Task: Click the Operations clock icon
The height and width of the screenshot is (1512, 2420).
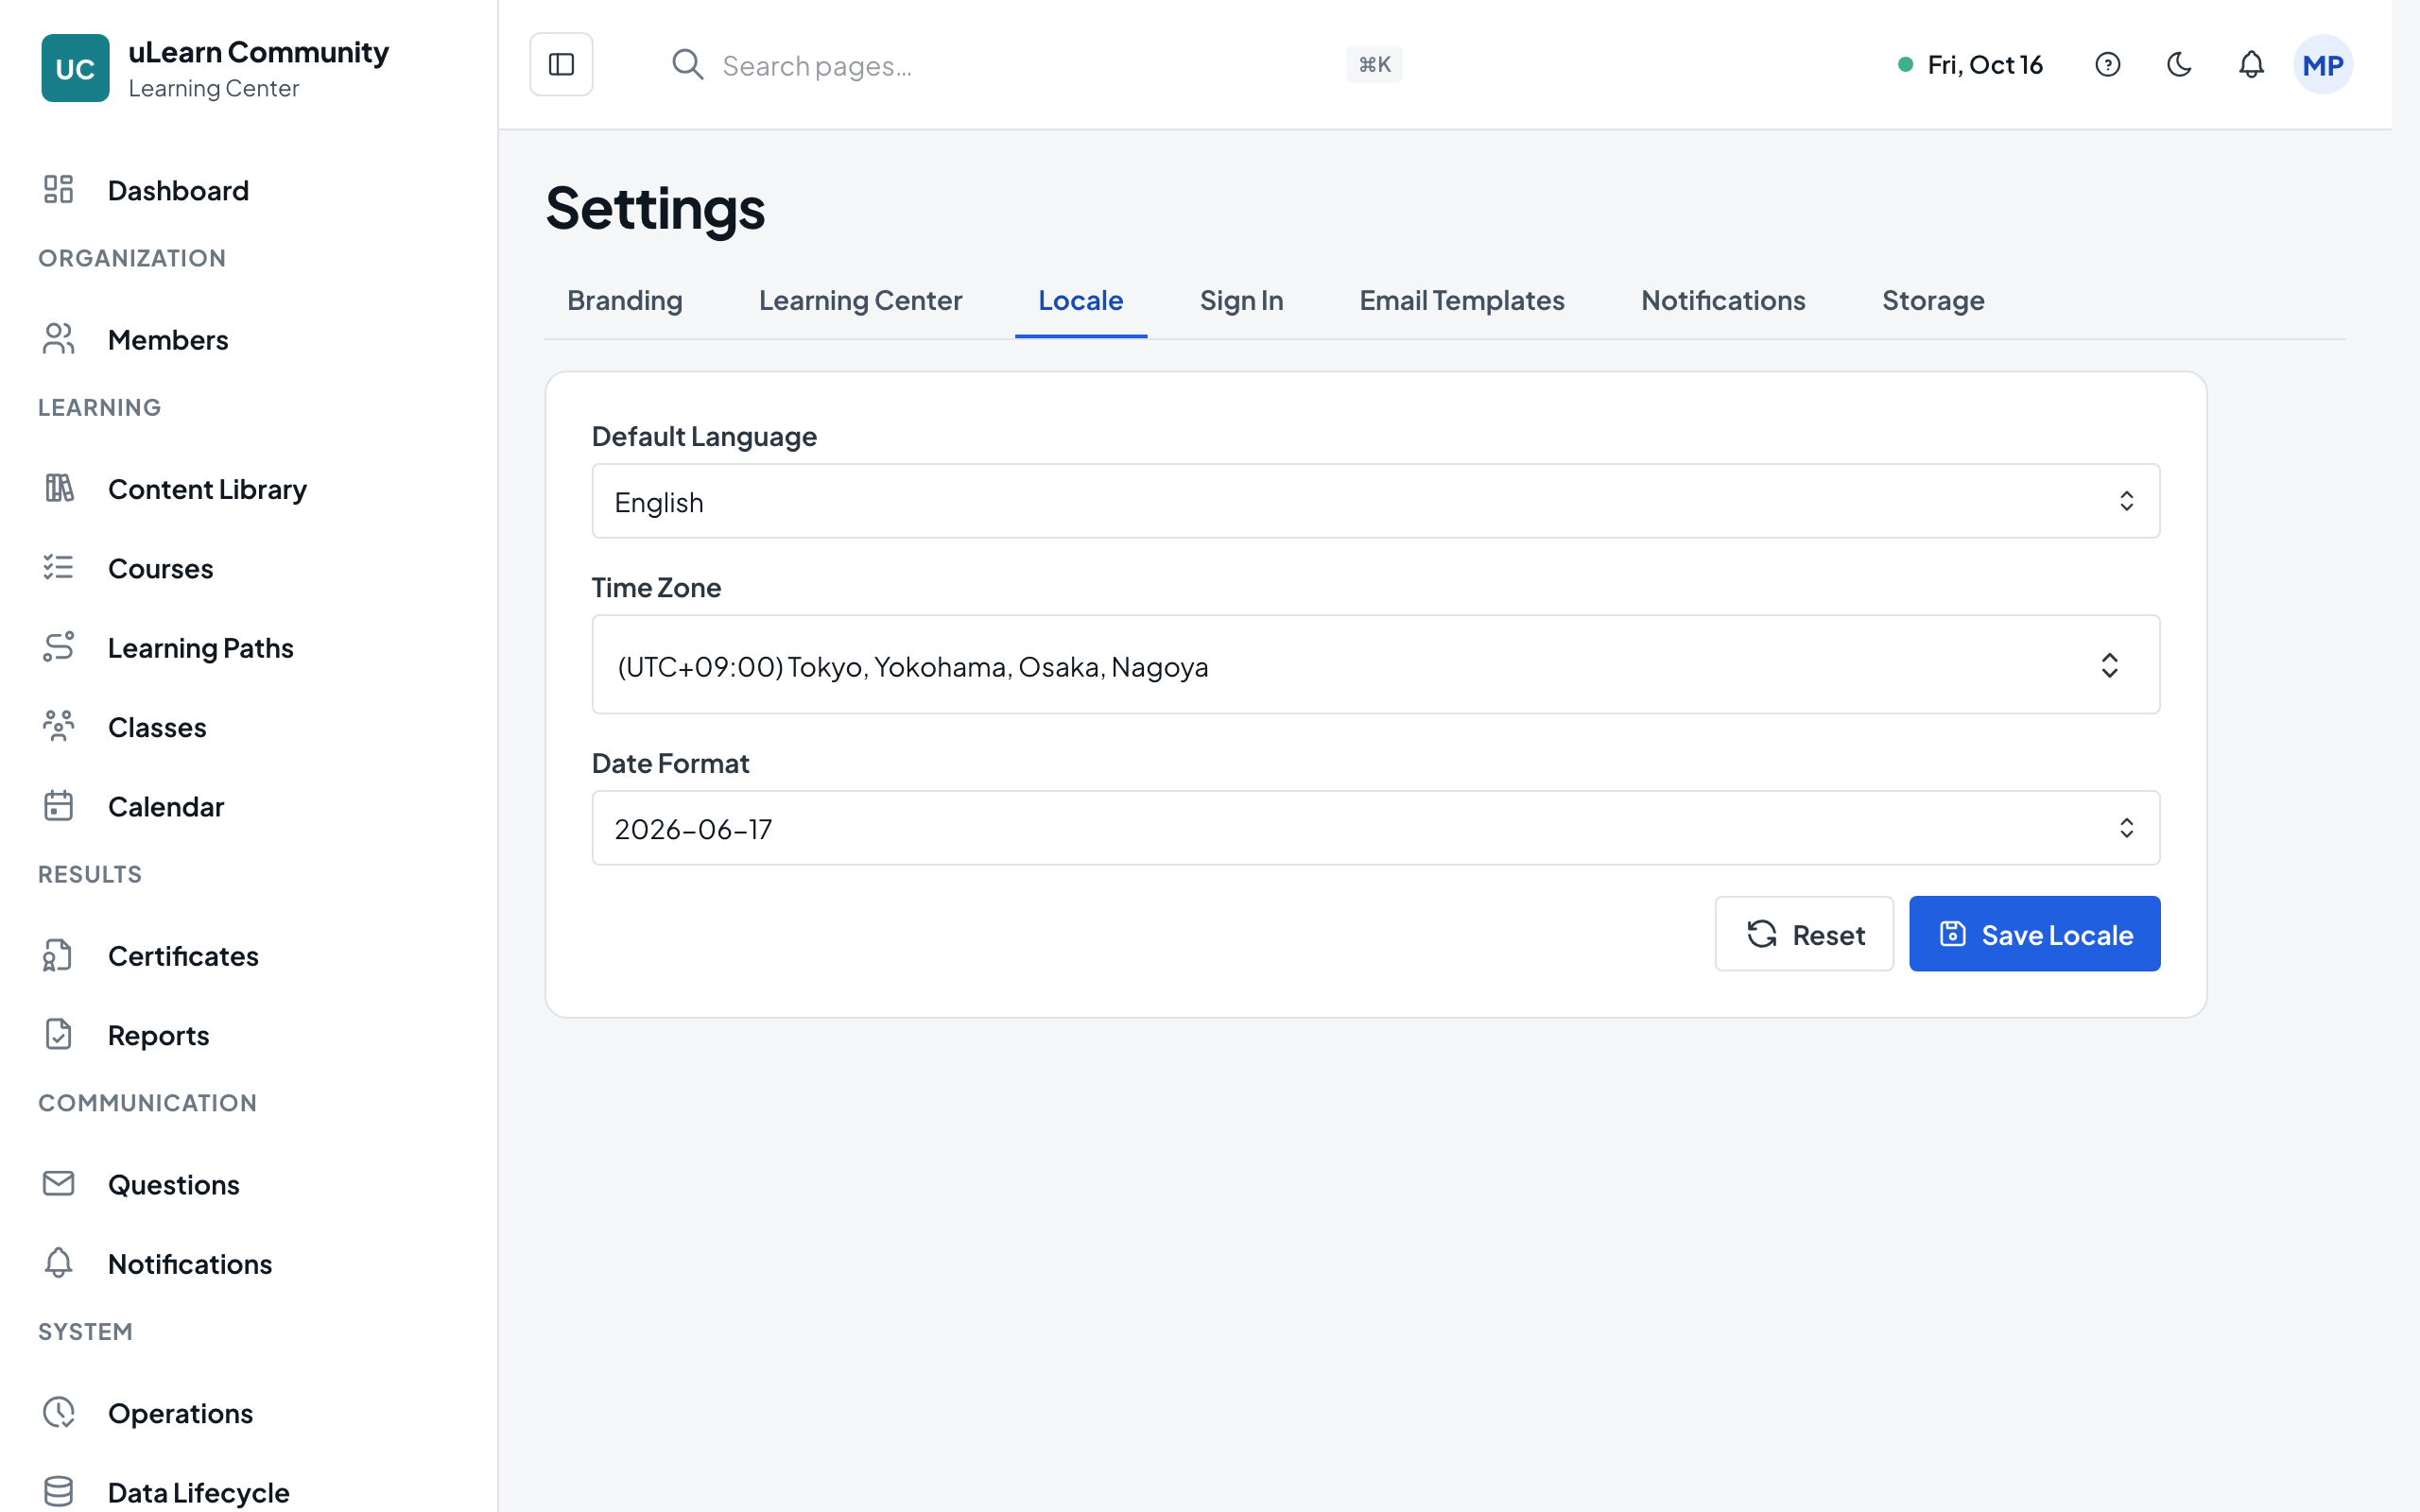Action: (59, 1412)
